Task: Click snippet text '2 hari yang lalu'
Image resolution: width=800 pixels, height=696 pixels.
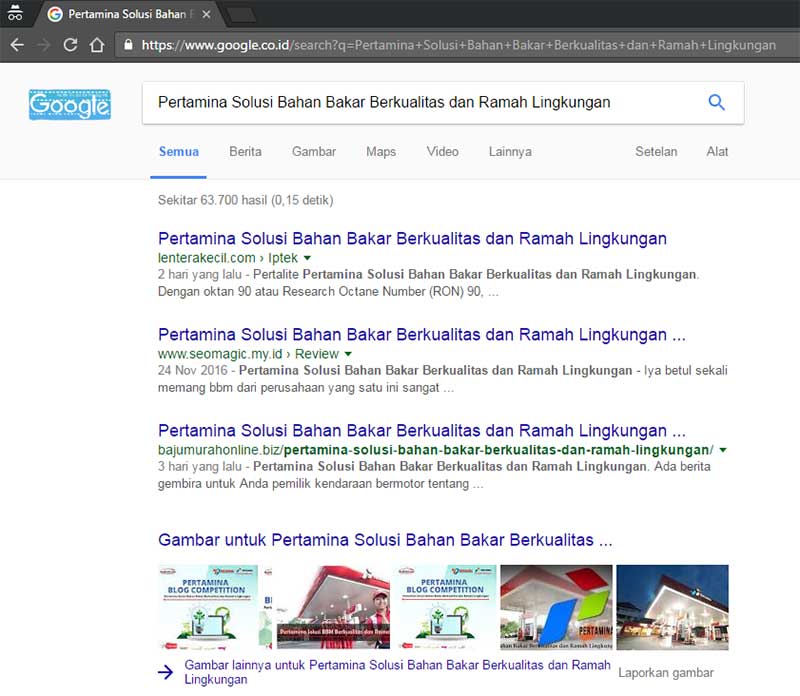Action: (x=199, y=275)
